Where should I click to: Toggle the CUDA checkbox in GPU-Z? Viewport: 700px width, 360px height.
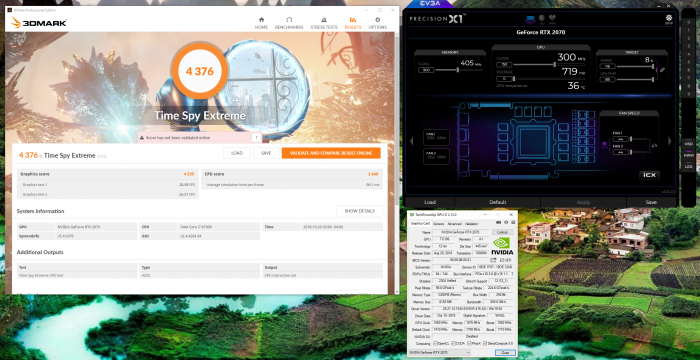454,343
